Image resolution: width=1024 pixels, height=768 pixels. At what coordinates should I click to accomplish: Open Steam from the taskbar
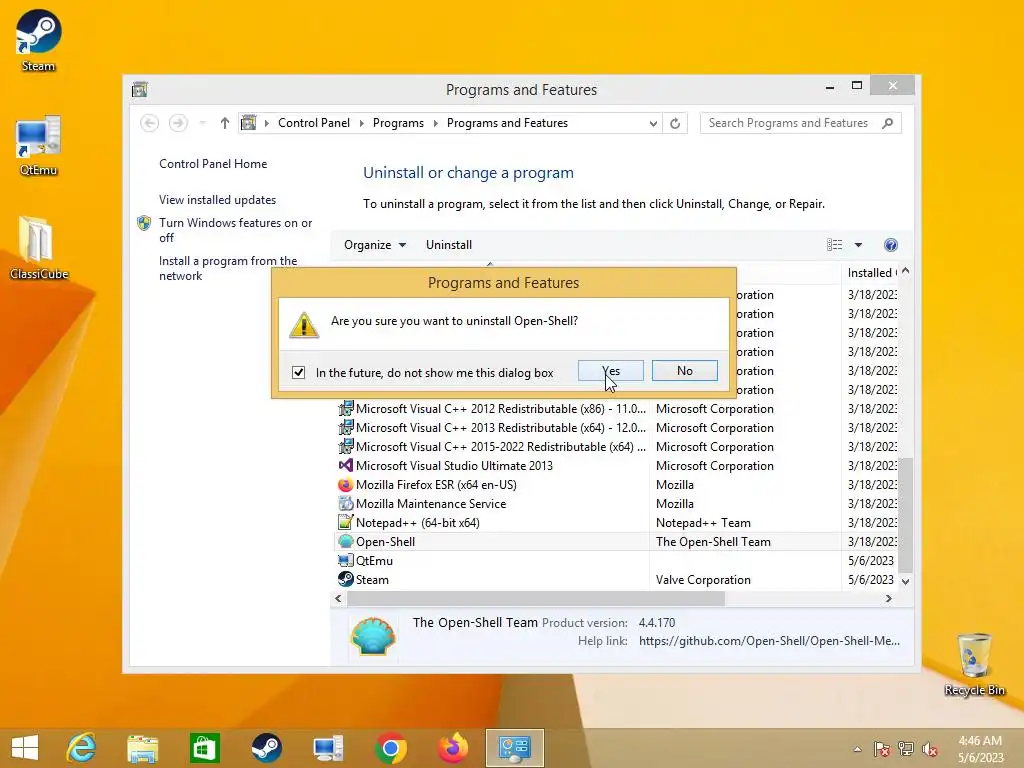click(266, 748)
